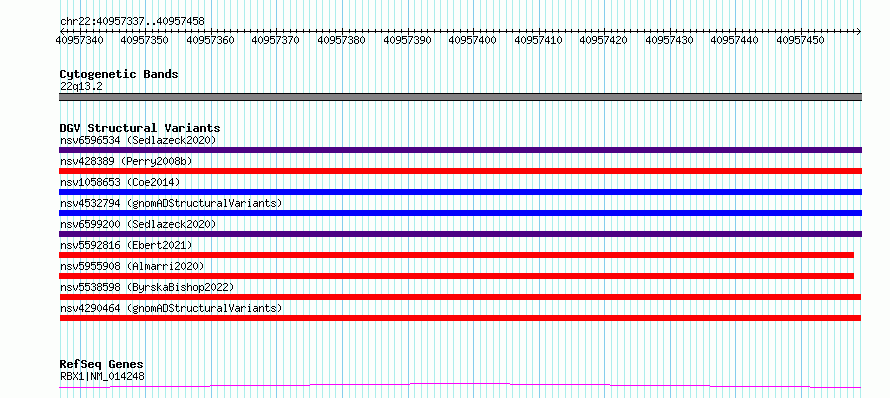Click the nsv4532794 (gnomADStructuralVariants) label
Image resolution: width=890 pixels, height=398 pixels.
pyautogui.click(x=171, y=203)
